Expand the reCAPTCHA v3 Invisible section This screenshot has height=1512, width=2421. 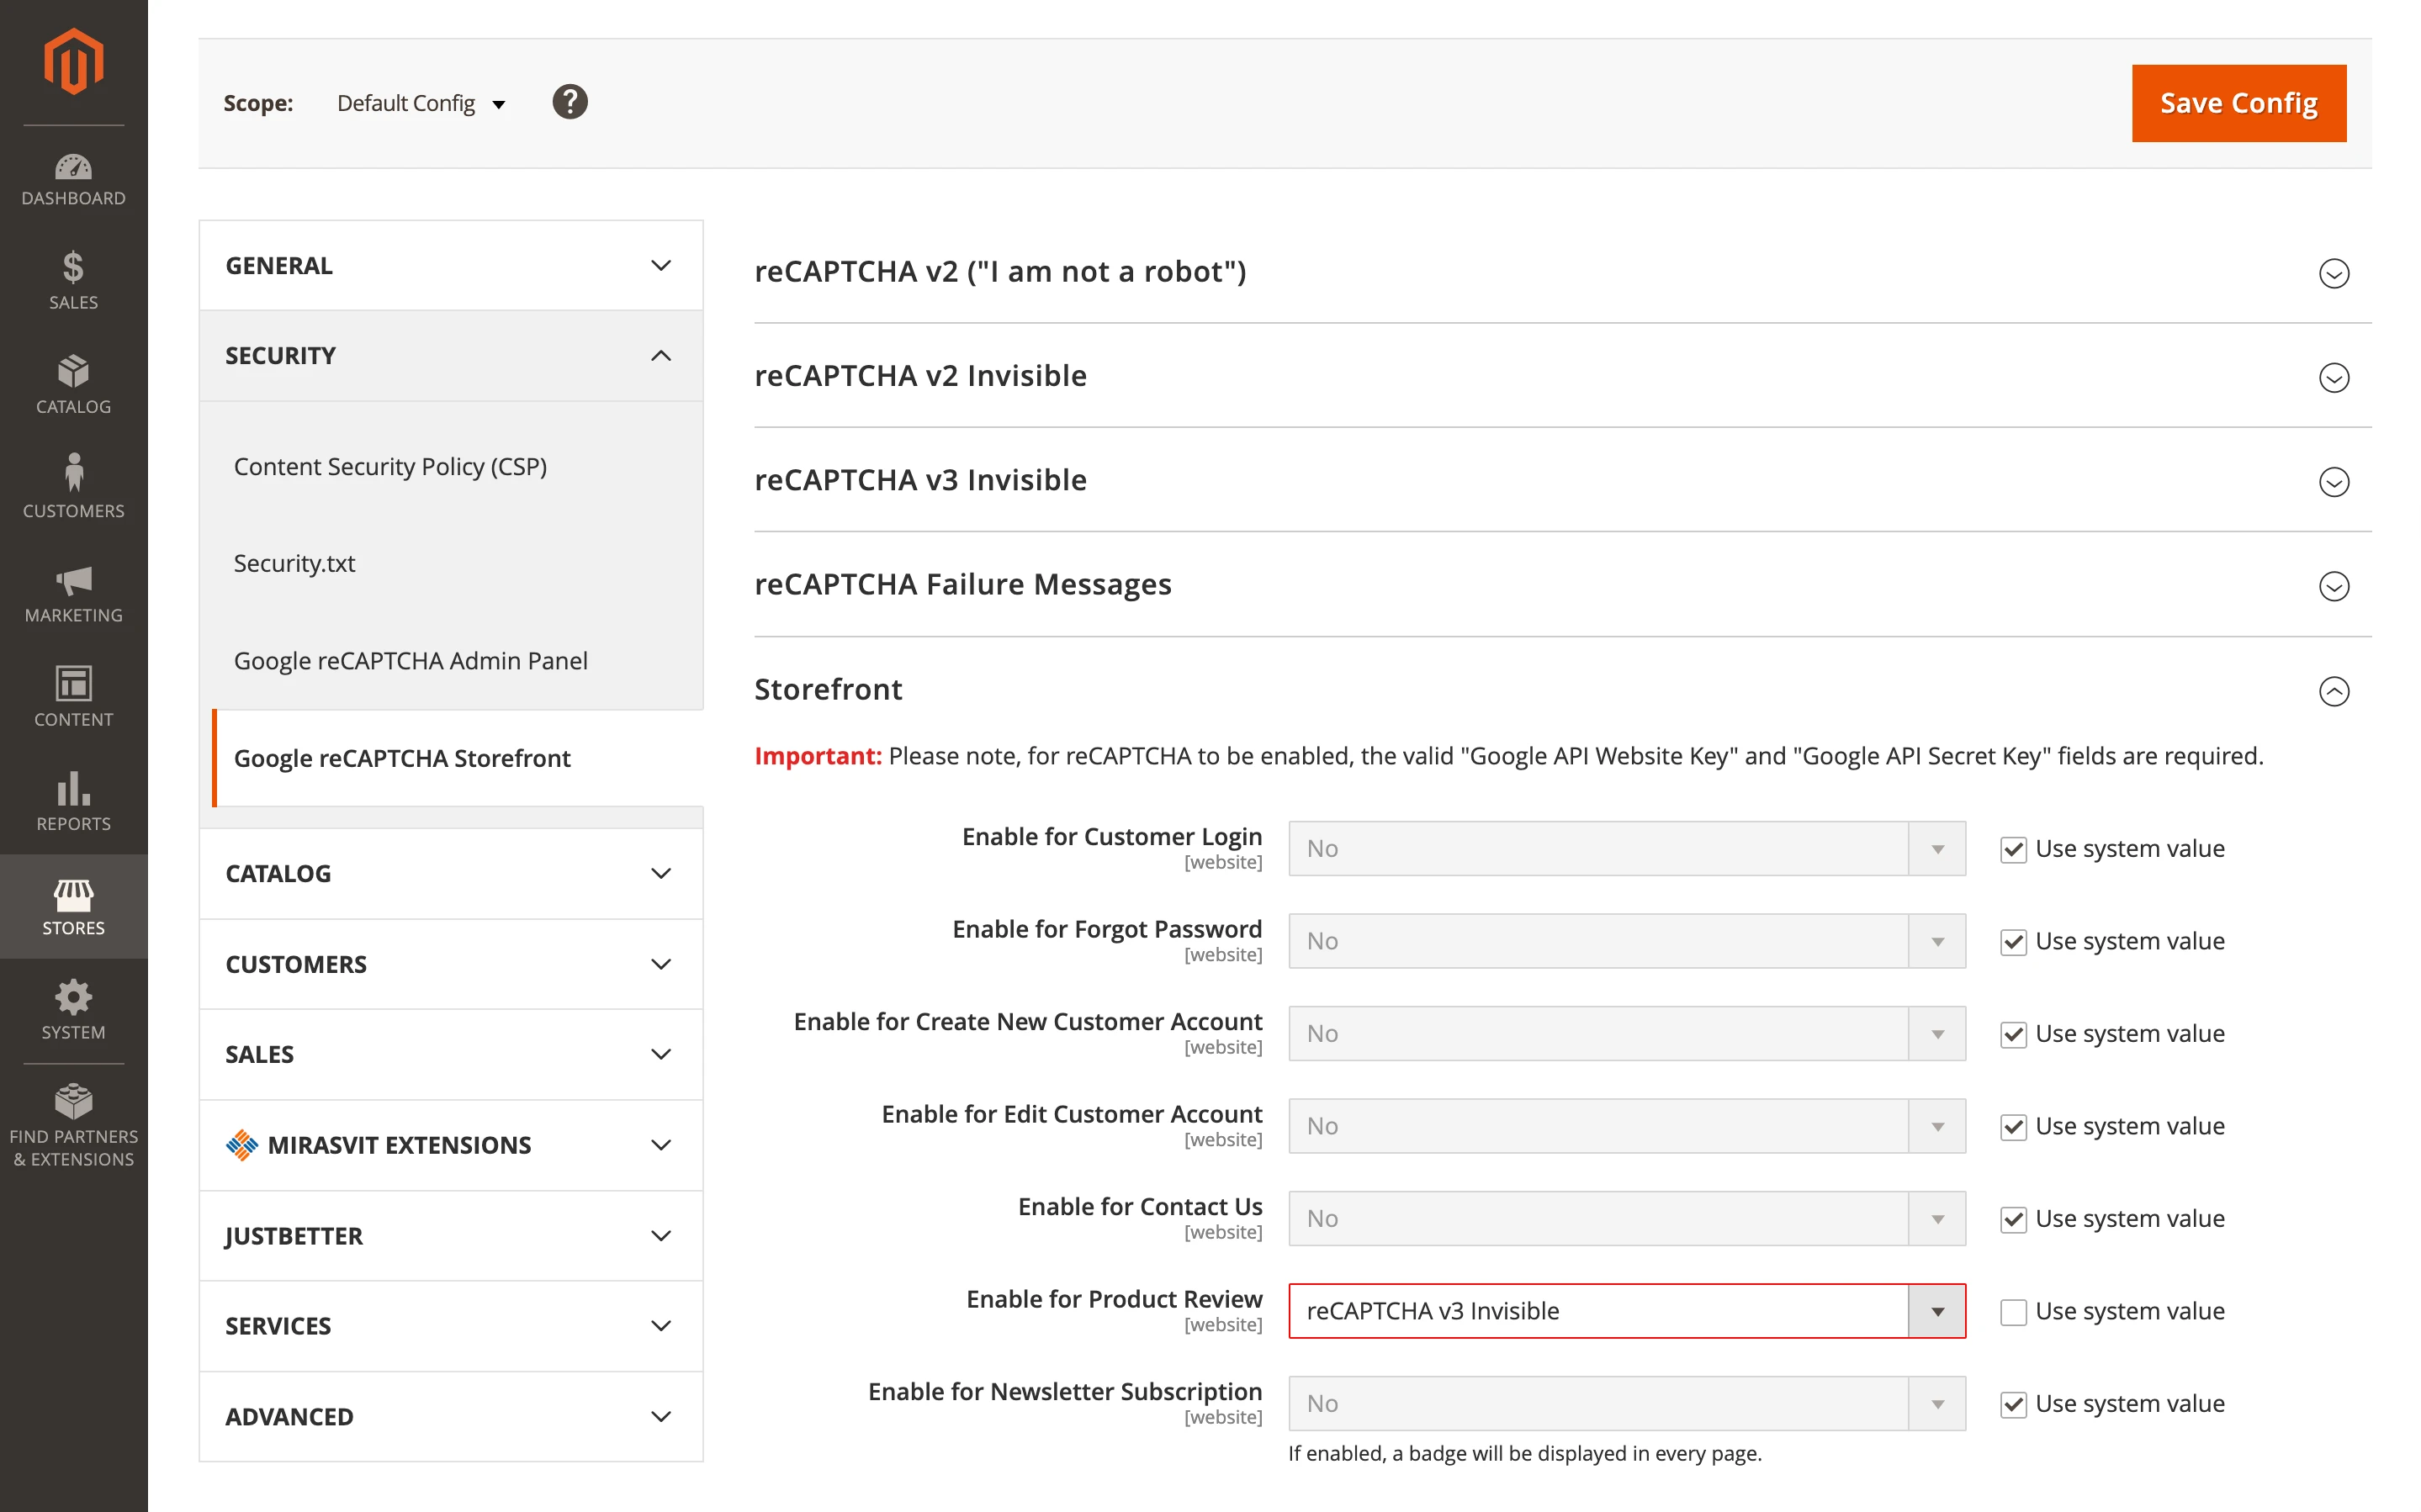coord(2334,481)
